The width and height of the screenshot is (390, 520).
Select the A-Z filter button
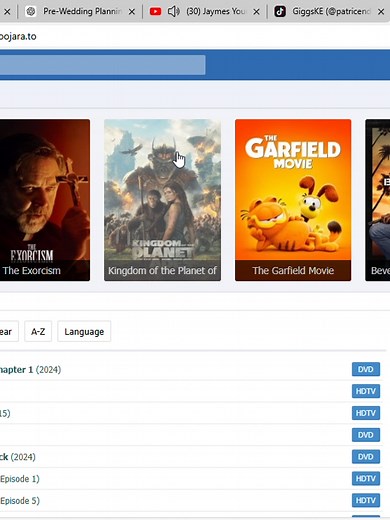click(38, 331)
